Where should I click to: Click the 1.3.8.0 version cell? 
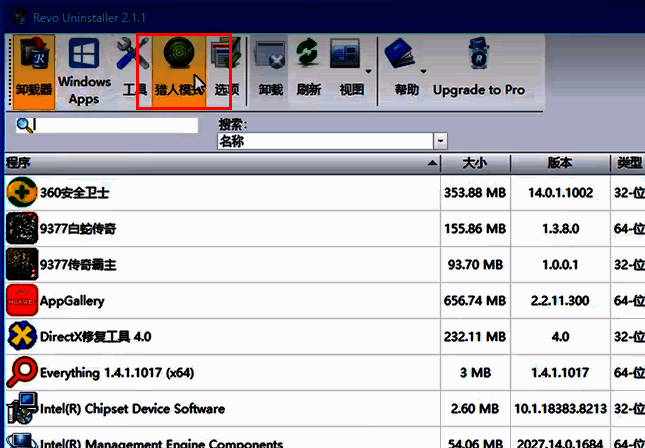(560, 228)
